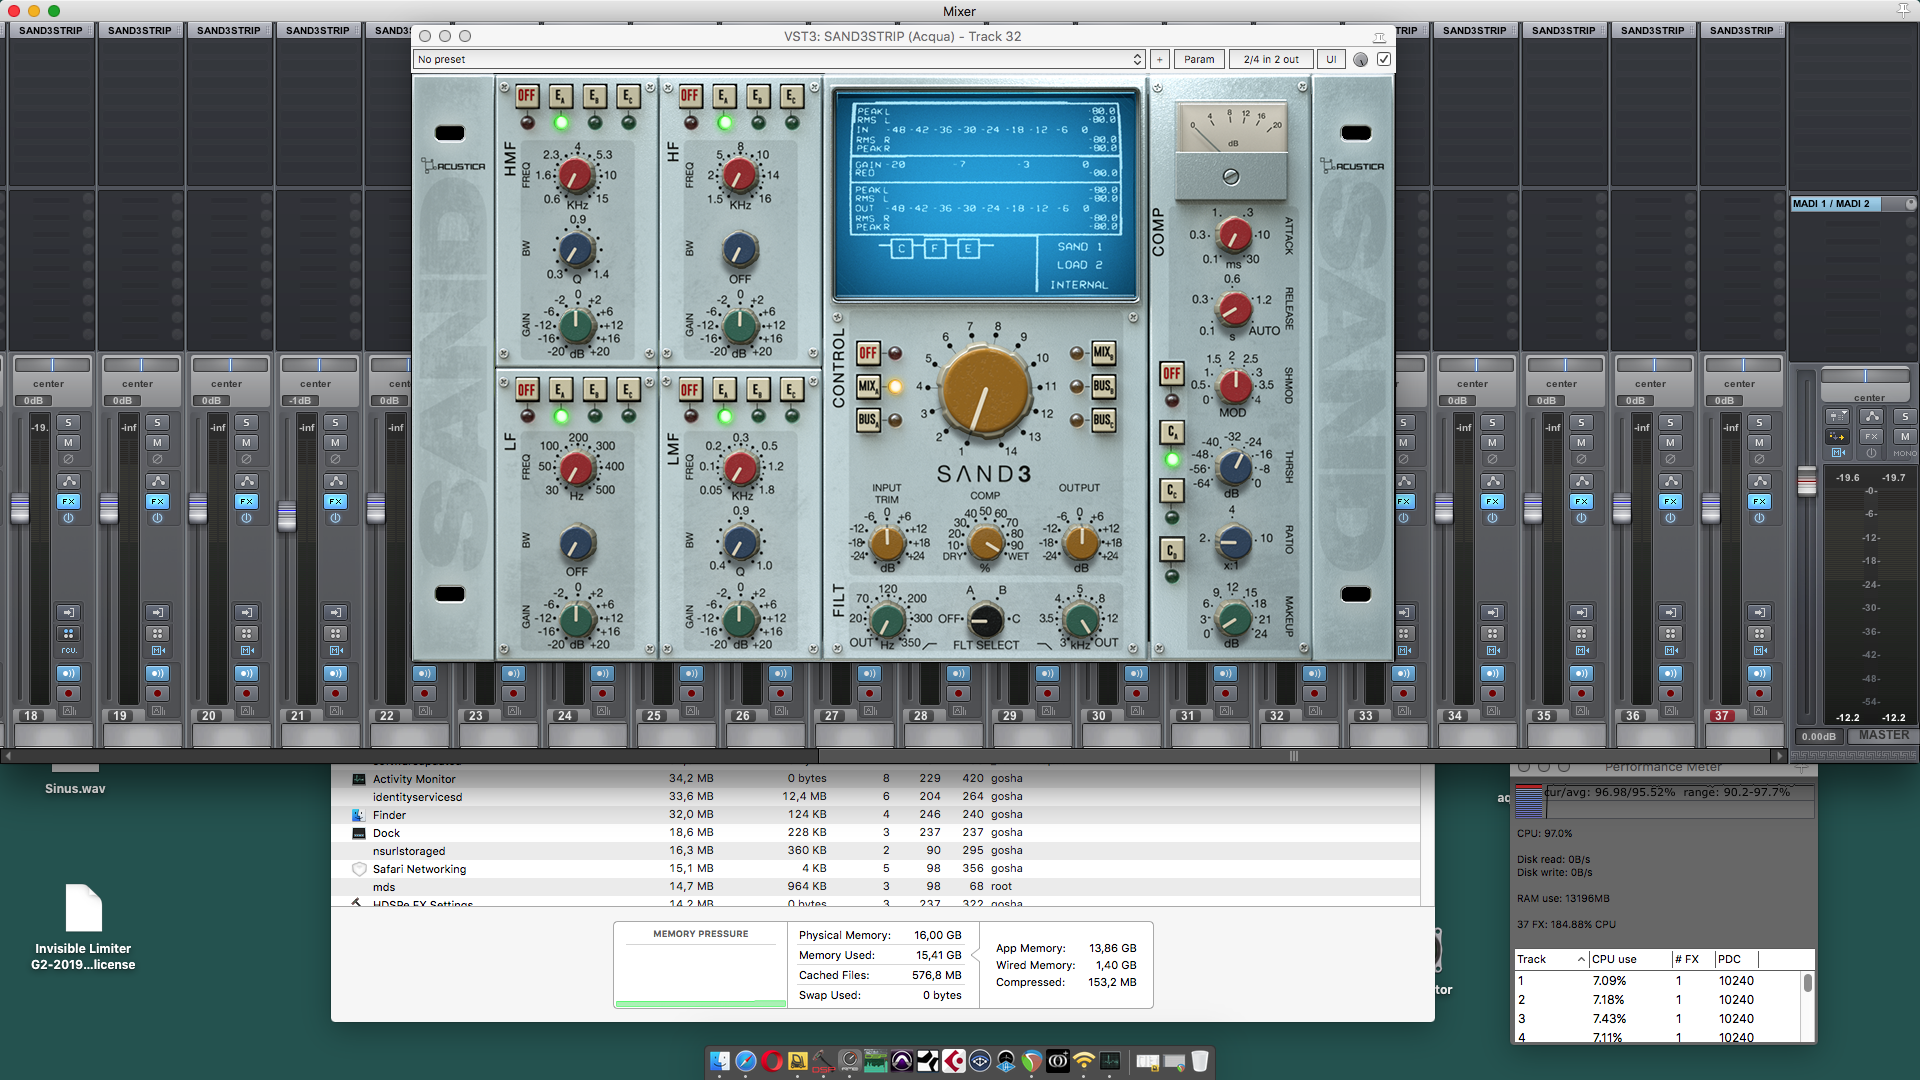Toggle the plugin bypass checkbox in the FX header
Image resolution: width=1920 pixels, height=1080 pixels.
(x=1384, y=59)
